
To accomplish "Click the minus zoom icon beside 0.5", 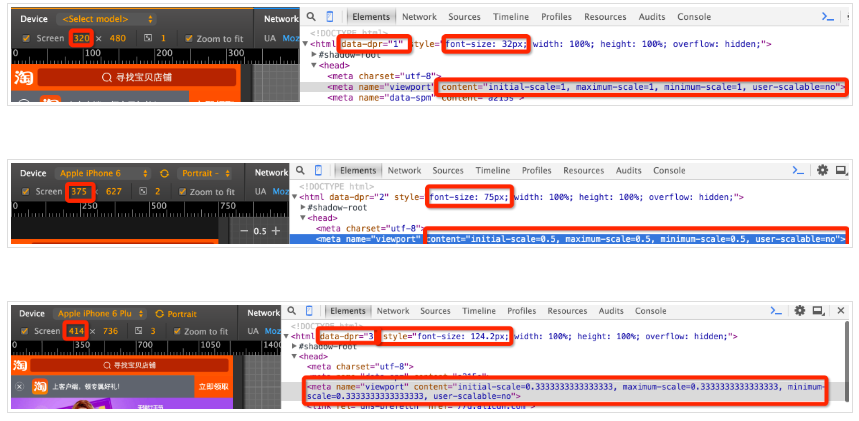I will tap(244, 231).
